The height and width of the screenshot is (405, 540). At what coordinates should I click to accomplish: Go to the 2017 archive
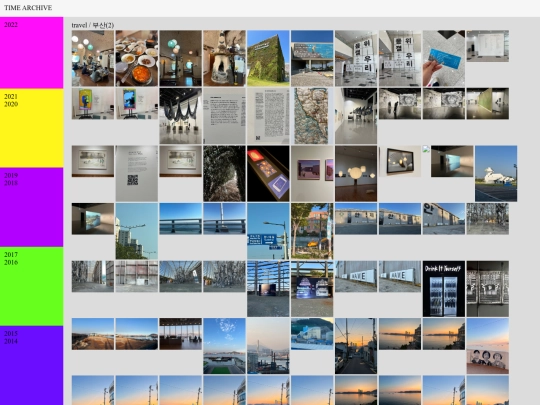pyautogui.click(x=11, y=255)
